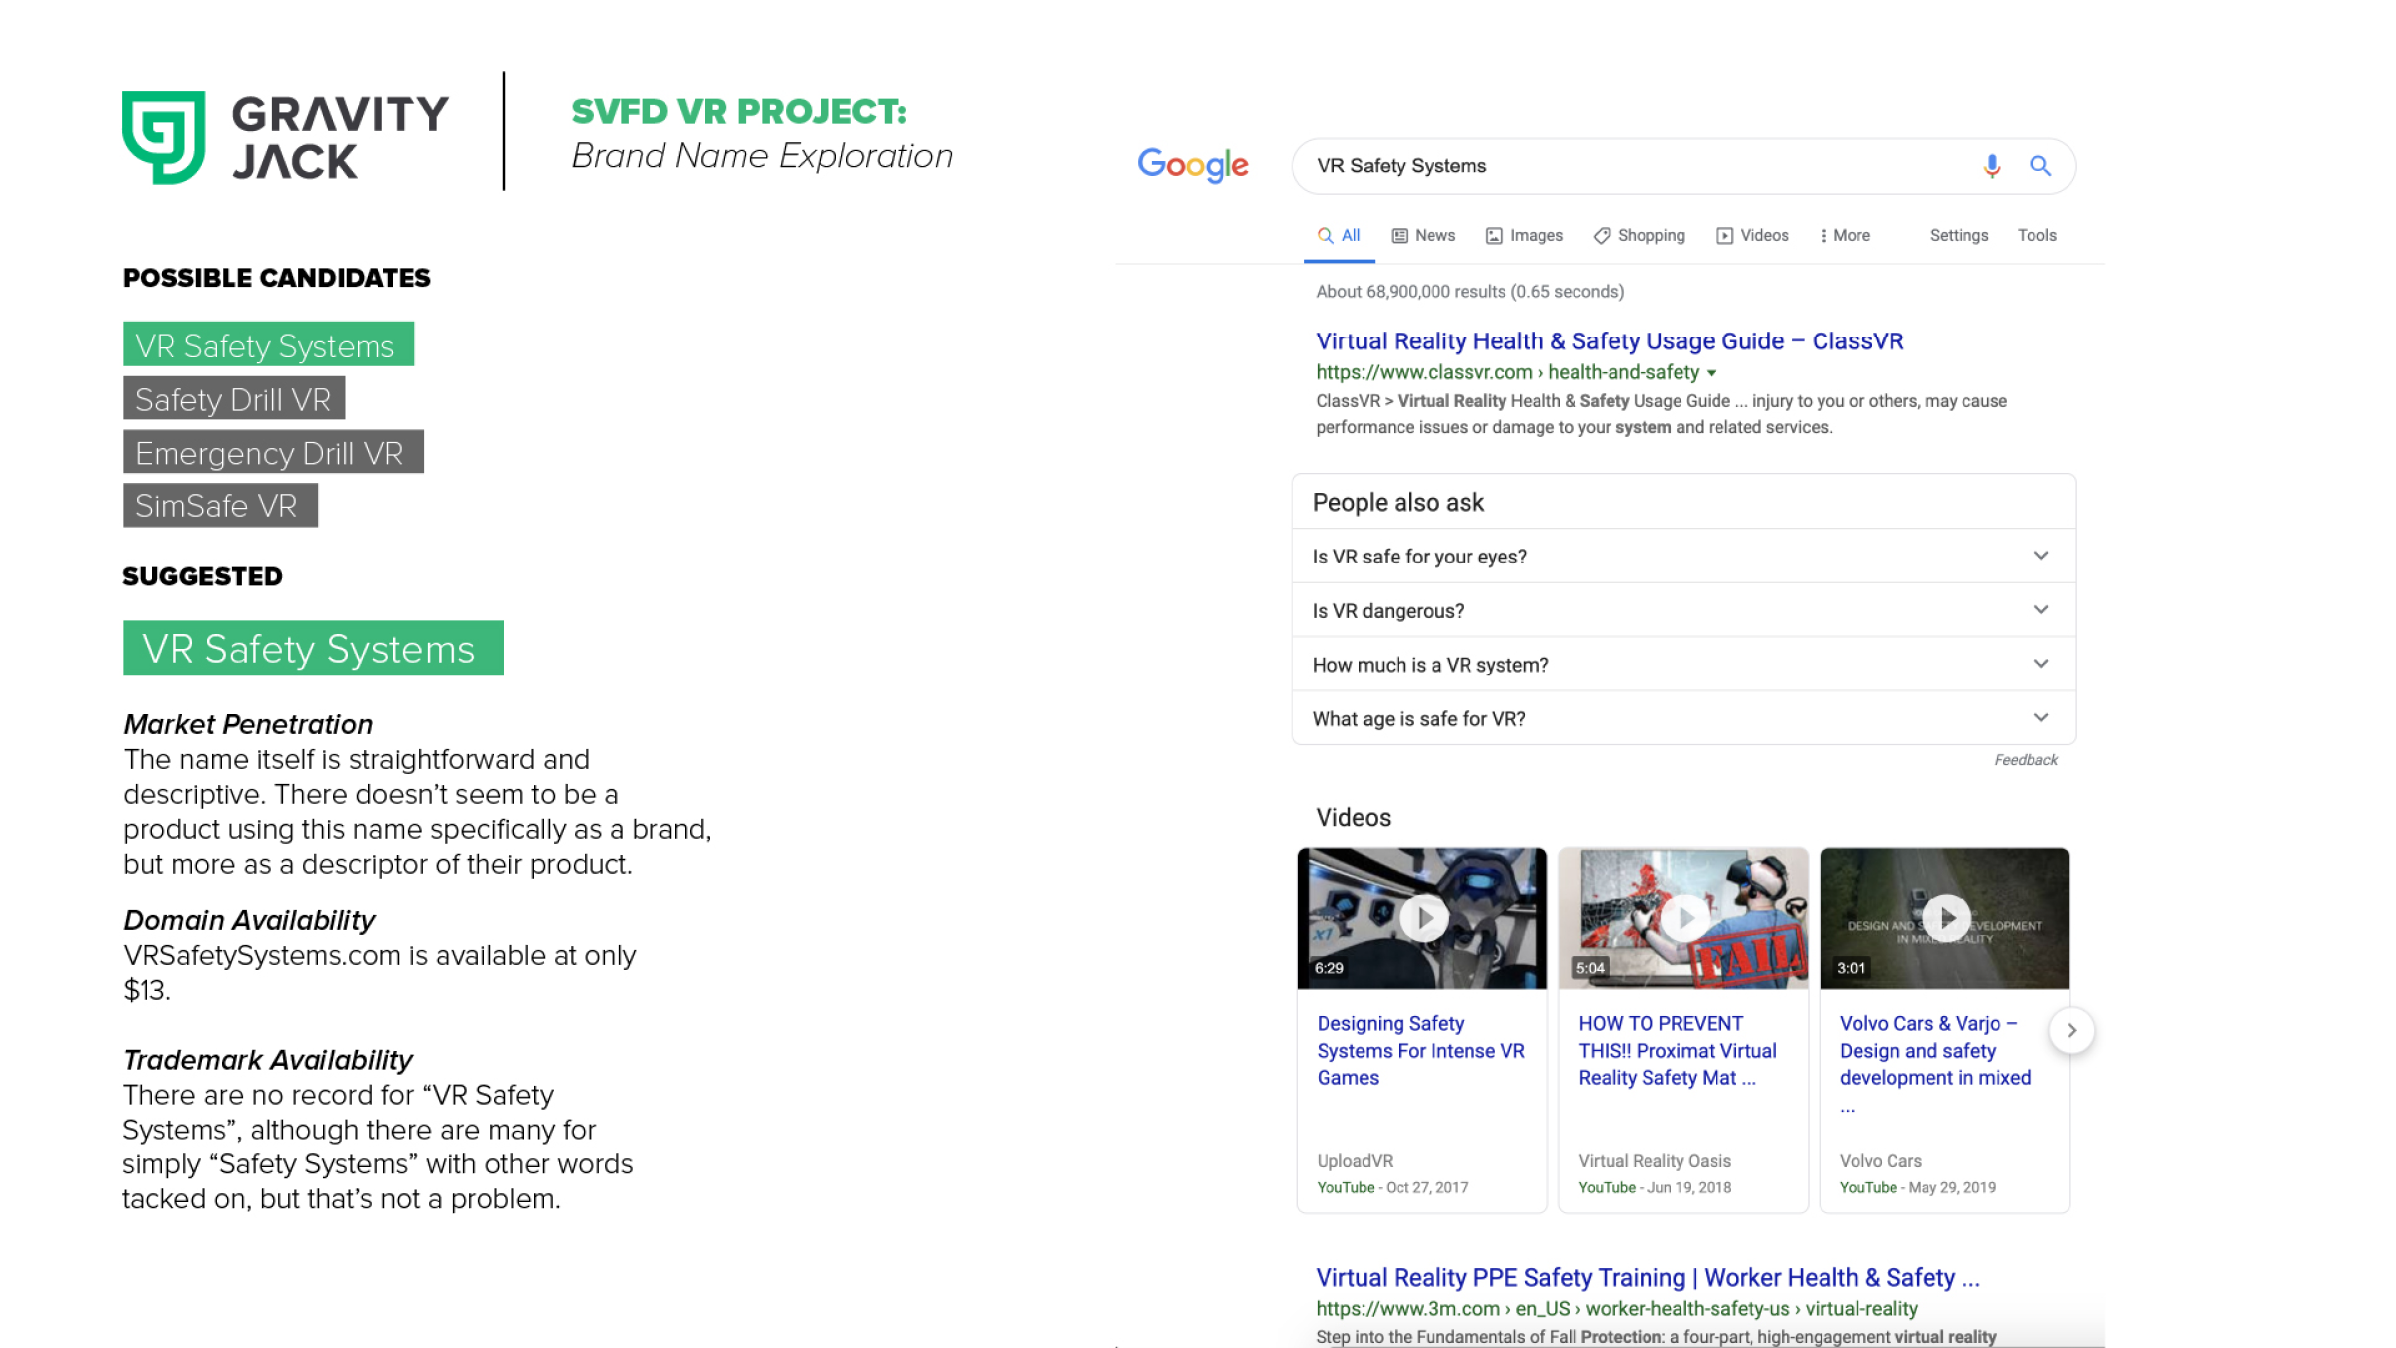The width and height of the screenshot is (2396, 1348).
Task: Open 'Volvo Cars & Varjo' video title
Action: [x=1935, y=1063]
